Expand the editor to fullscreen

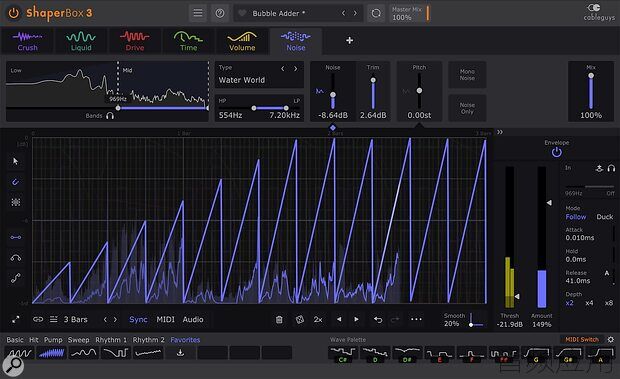click(x=15, y=319)
